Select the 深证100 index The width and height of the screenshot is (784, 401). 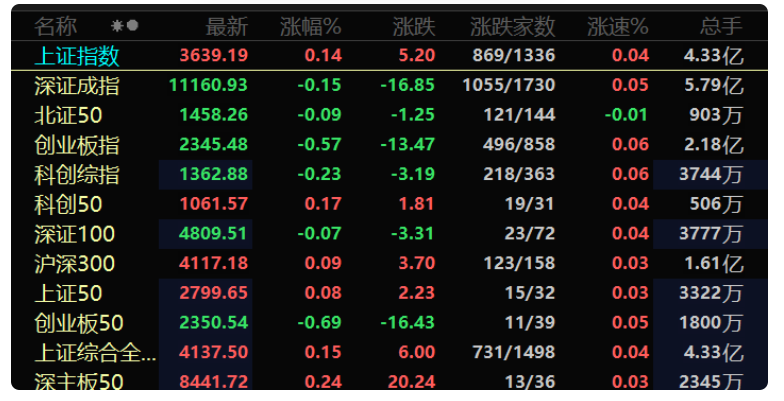pyautogui.click(x=389, y=234)
